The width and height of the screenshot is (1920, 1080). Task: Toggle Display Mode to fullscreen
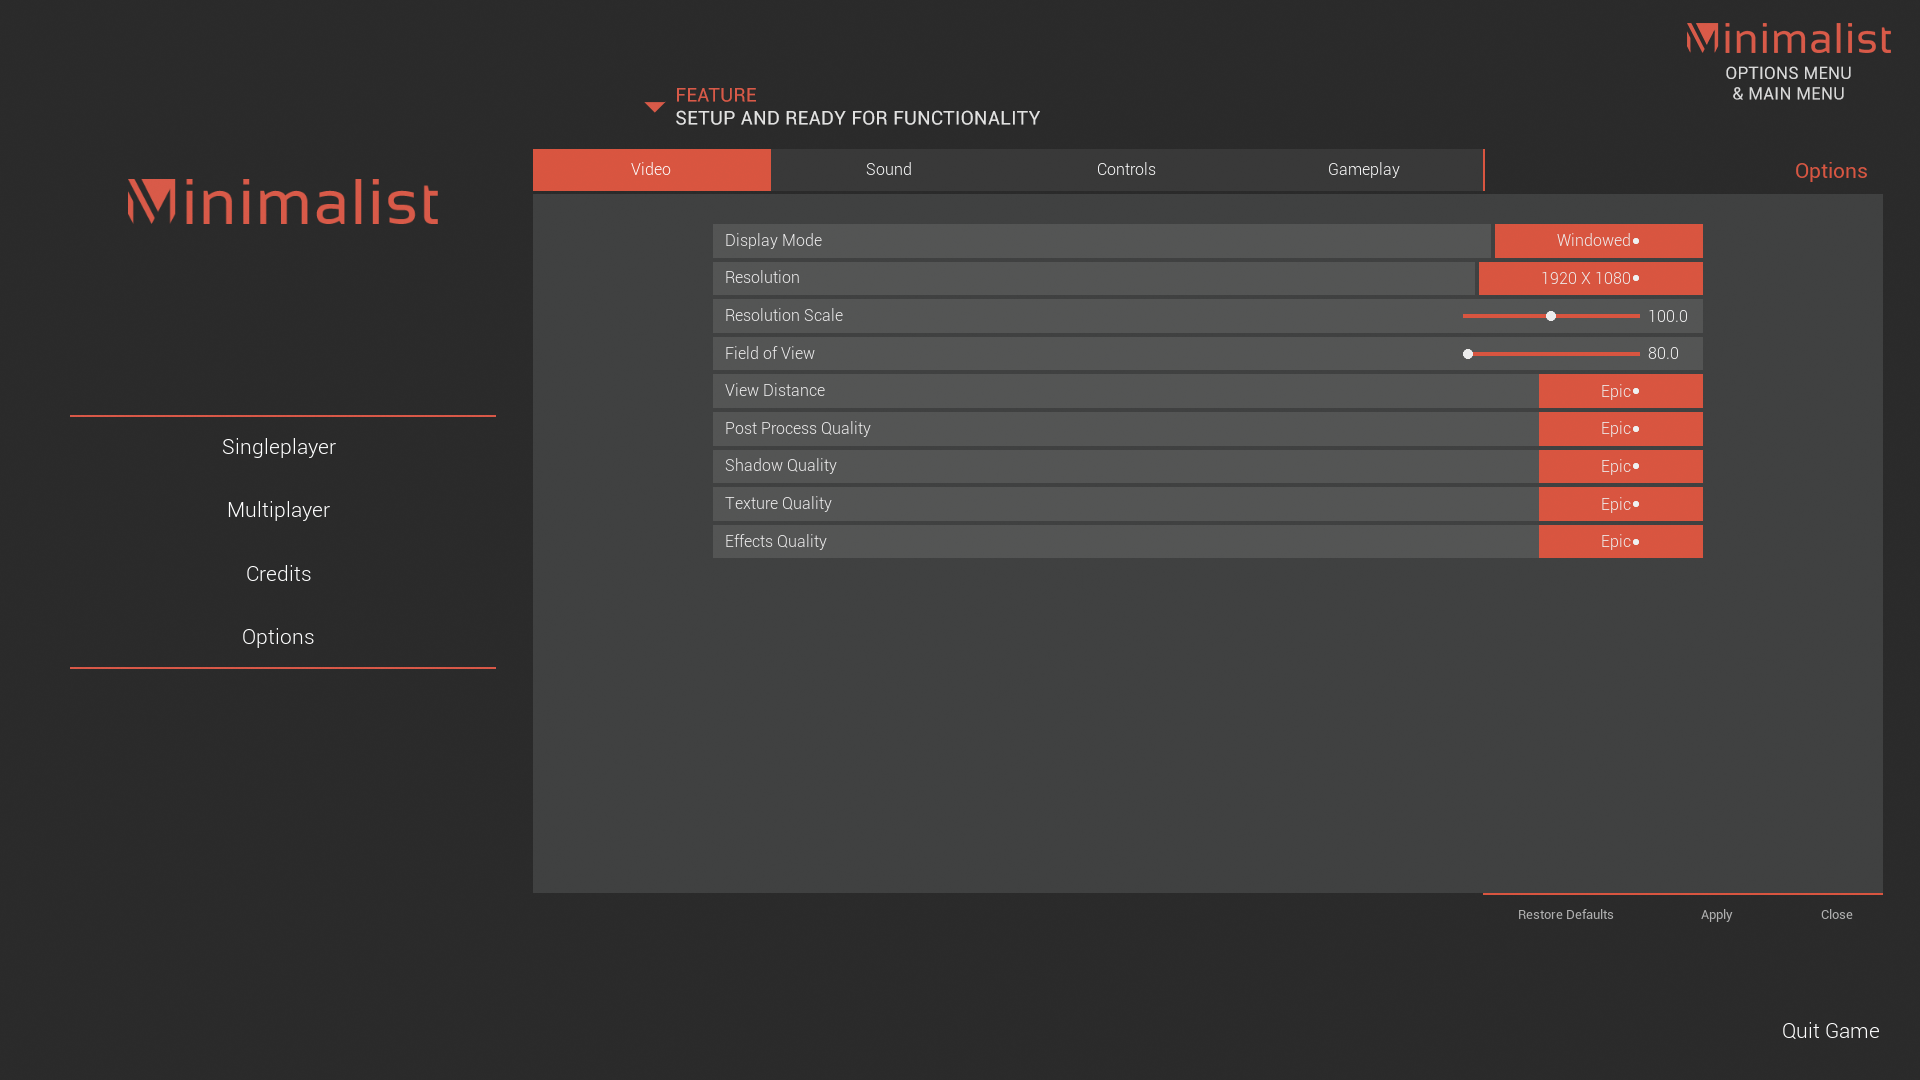[1597, 239]
